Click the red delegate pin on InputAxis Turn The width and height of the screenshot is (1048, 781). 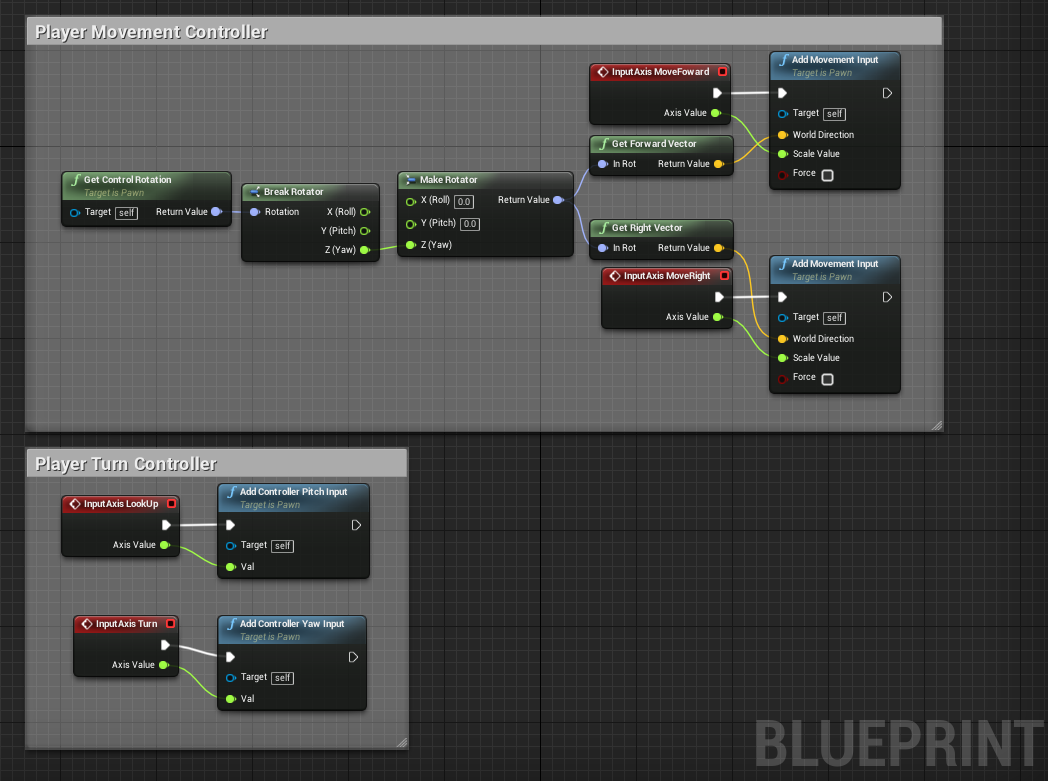(170, 623)
